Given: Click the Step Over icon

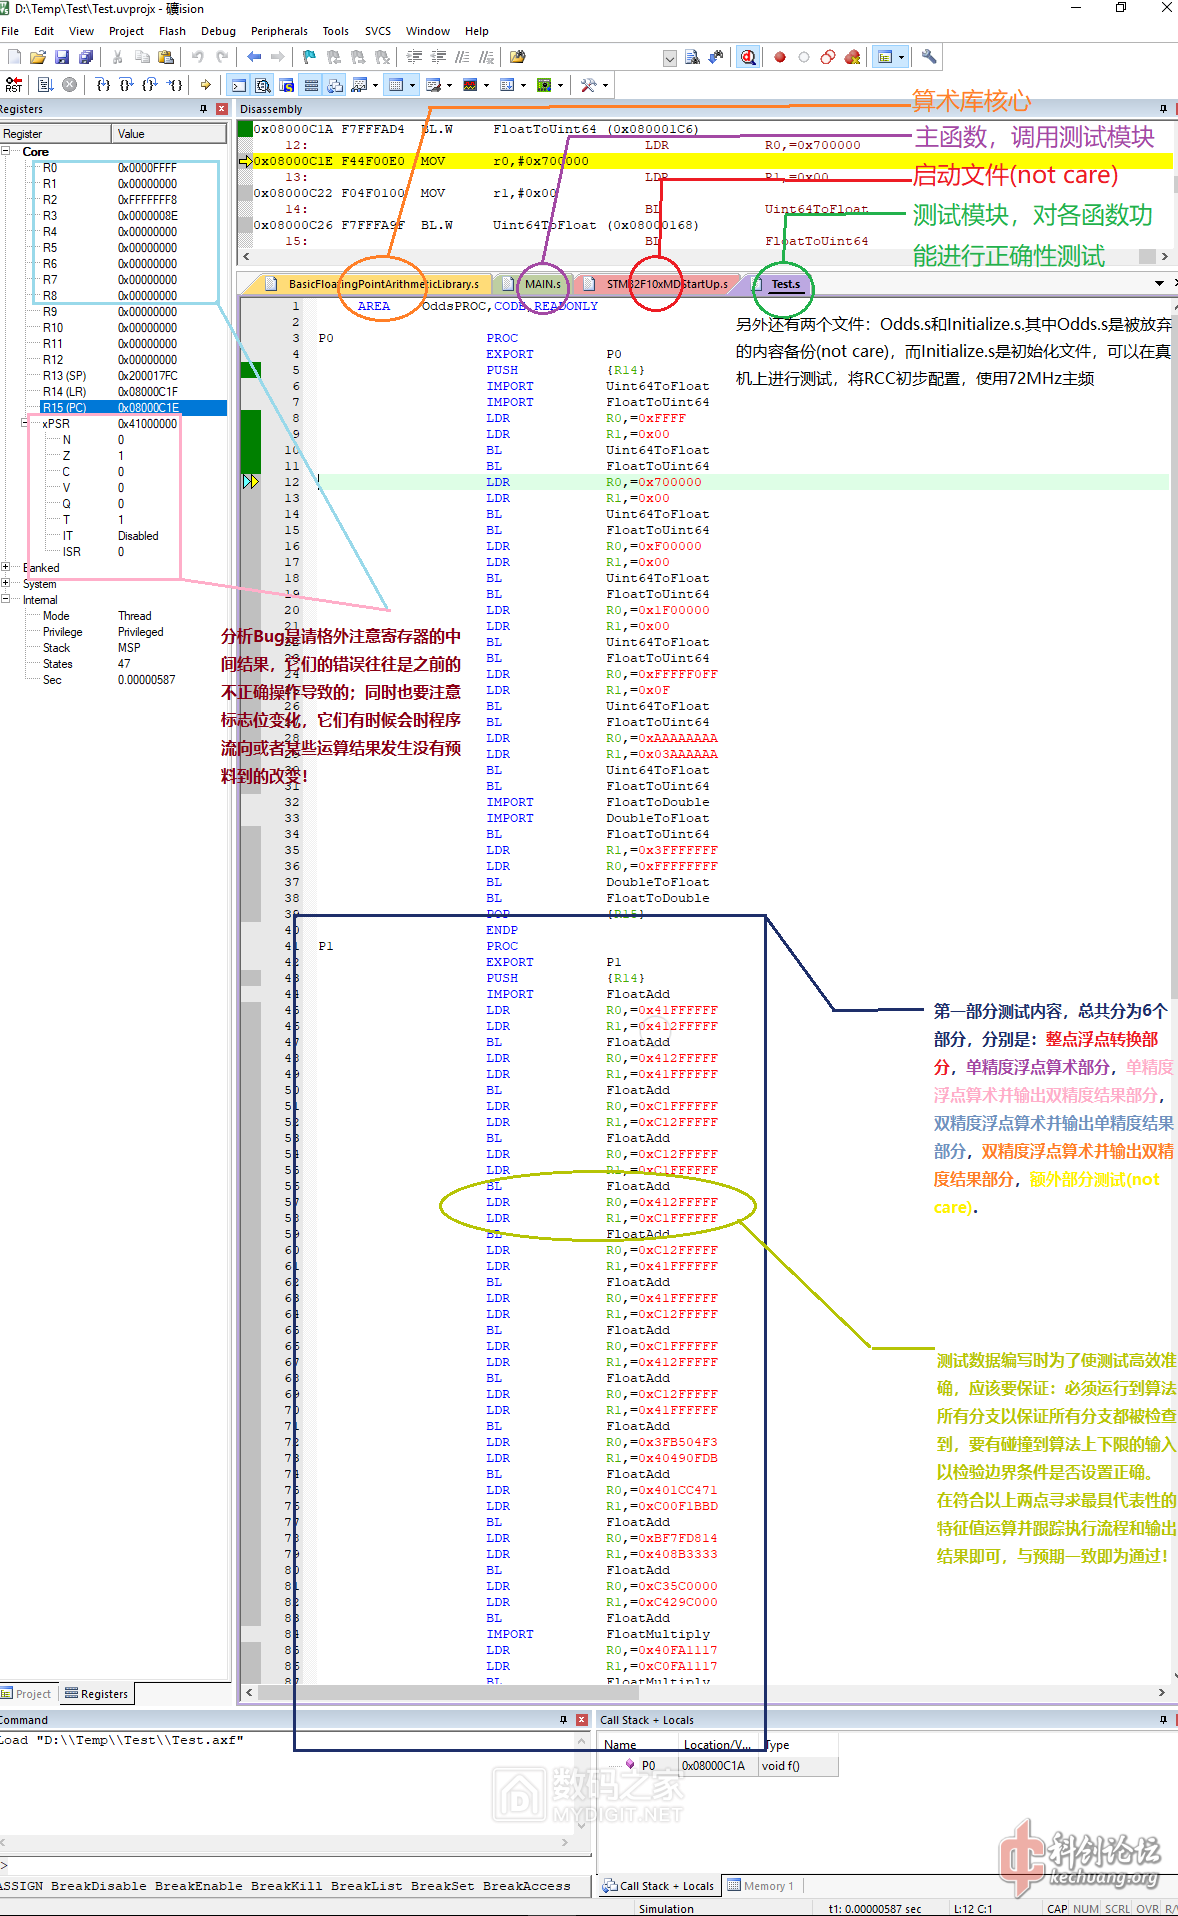Looking at the screenshot, I should (126, 85).
